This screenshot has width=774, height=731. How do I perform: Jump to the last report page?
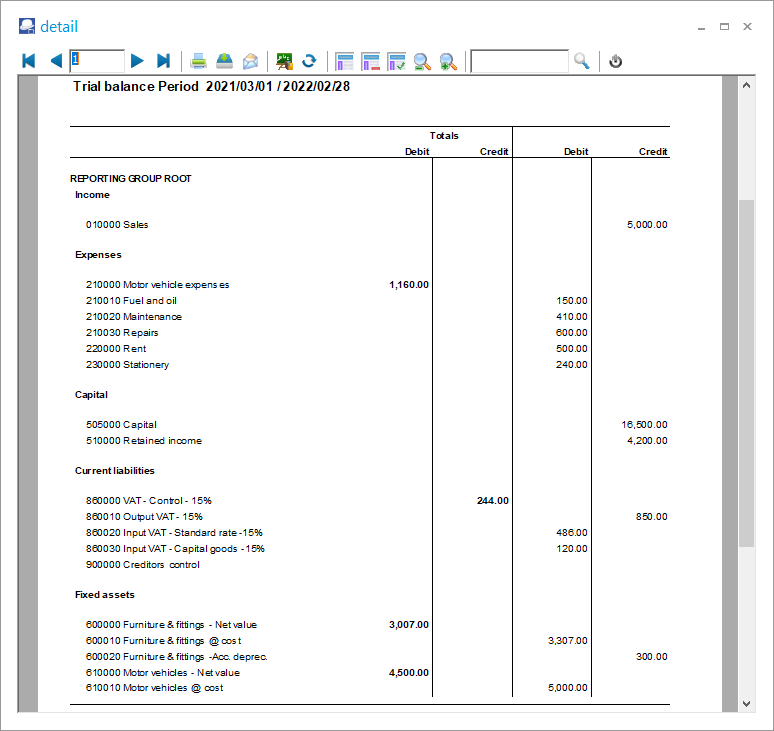tap(164, 61)
